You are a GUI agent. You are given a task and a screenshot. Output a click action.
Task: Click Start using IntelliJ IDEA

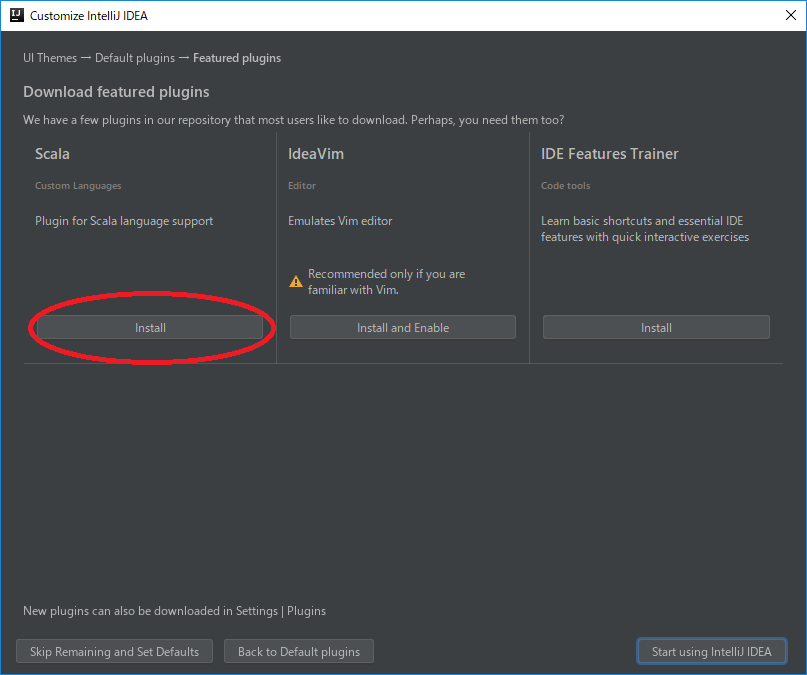coord(711,651)
